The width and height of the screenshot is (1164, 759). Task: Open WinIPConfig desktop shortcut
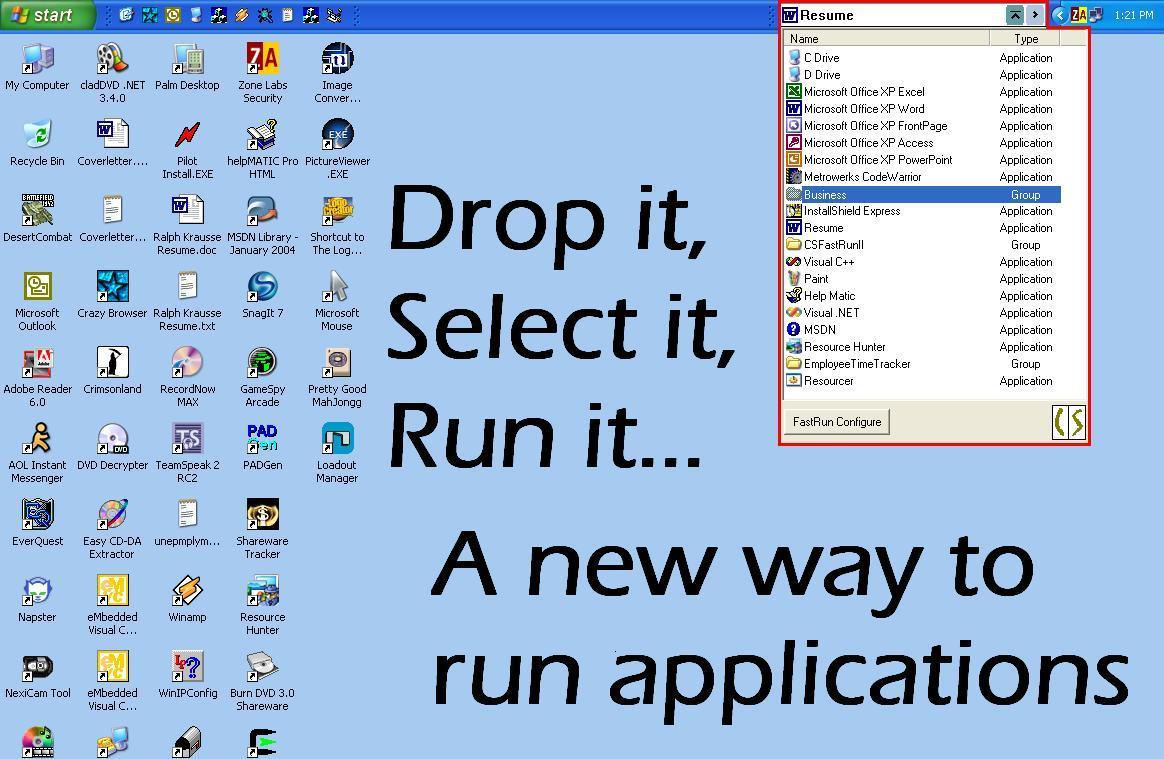tap(187, 675)
